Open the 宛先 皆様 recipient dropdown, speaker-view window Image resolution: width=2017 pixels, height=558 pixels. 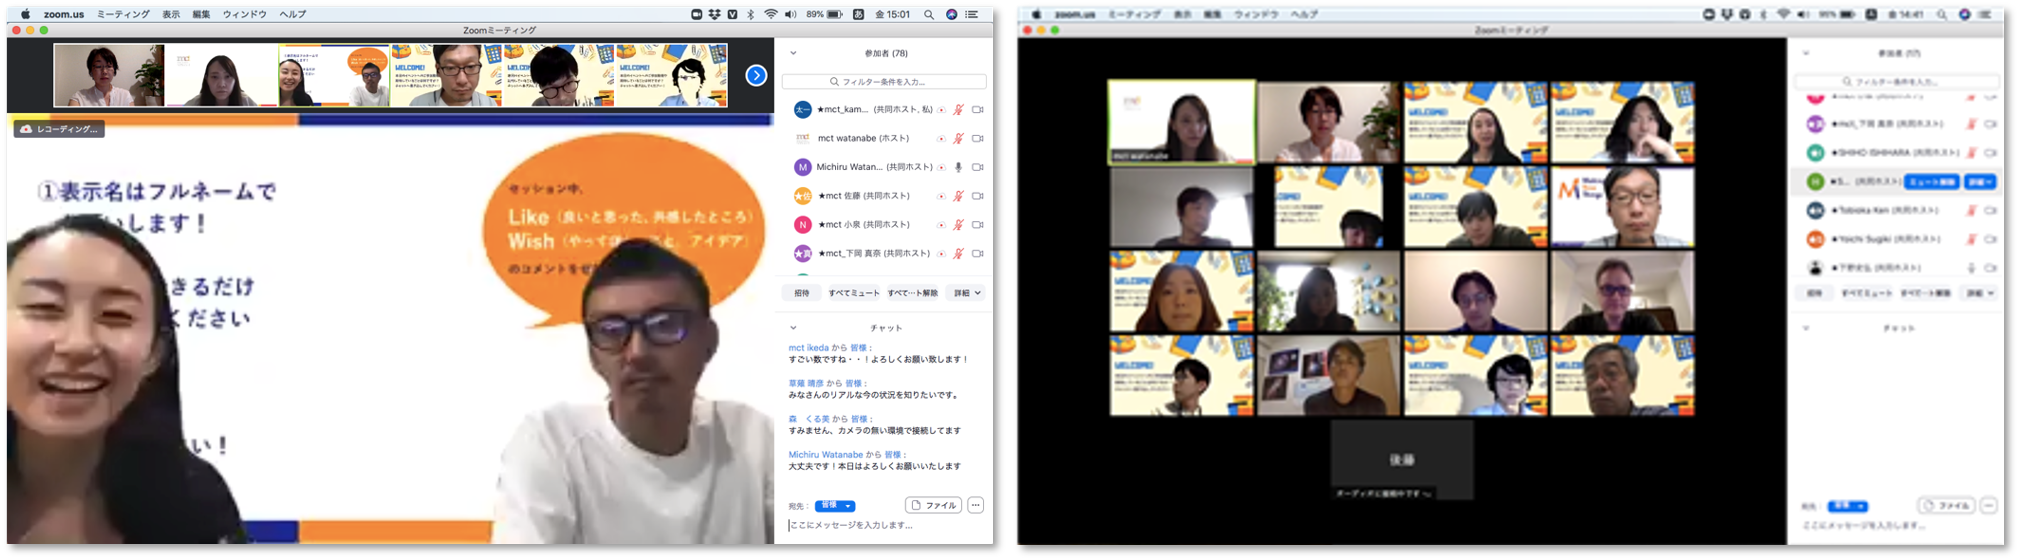tap(834, 506)
